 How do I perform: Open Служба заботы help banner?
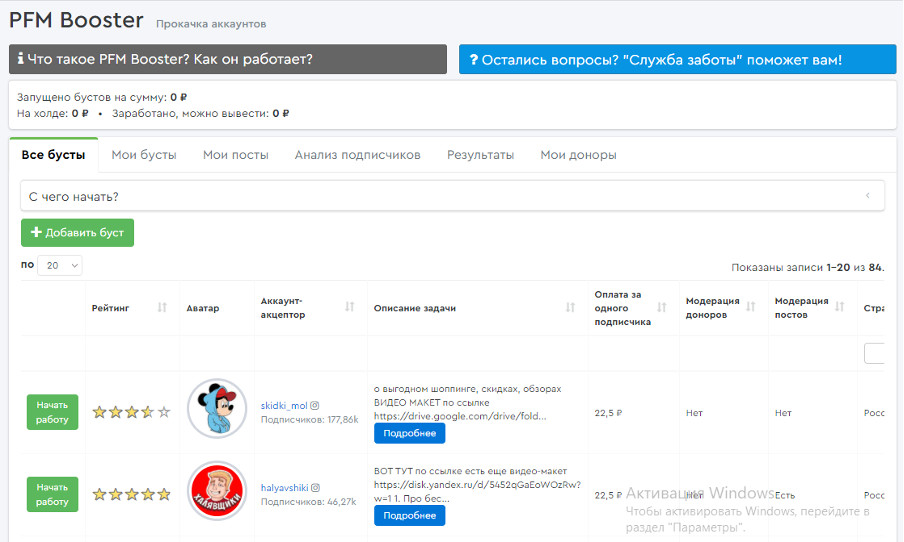(677, 59)
